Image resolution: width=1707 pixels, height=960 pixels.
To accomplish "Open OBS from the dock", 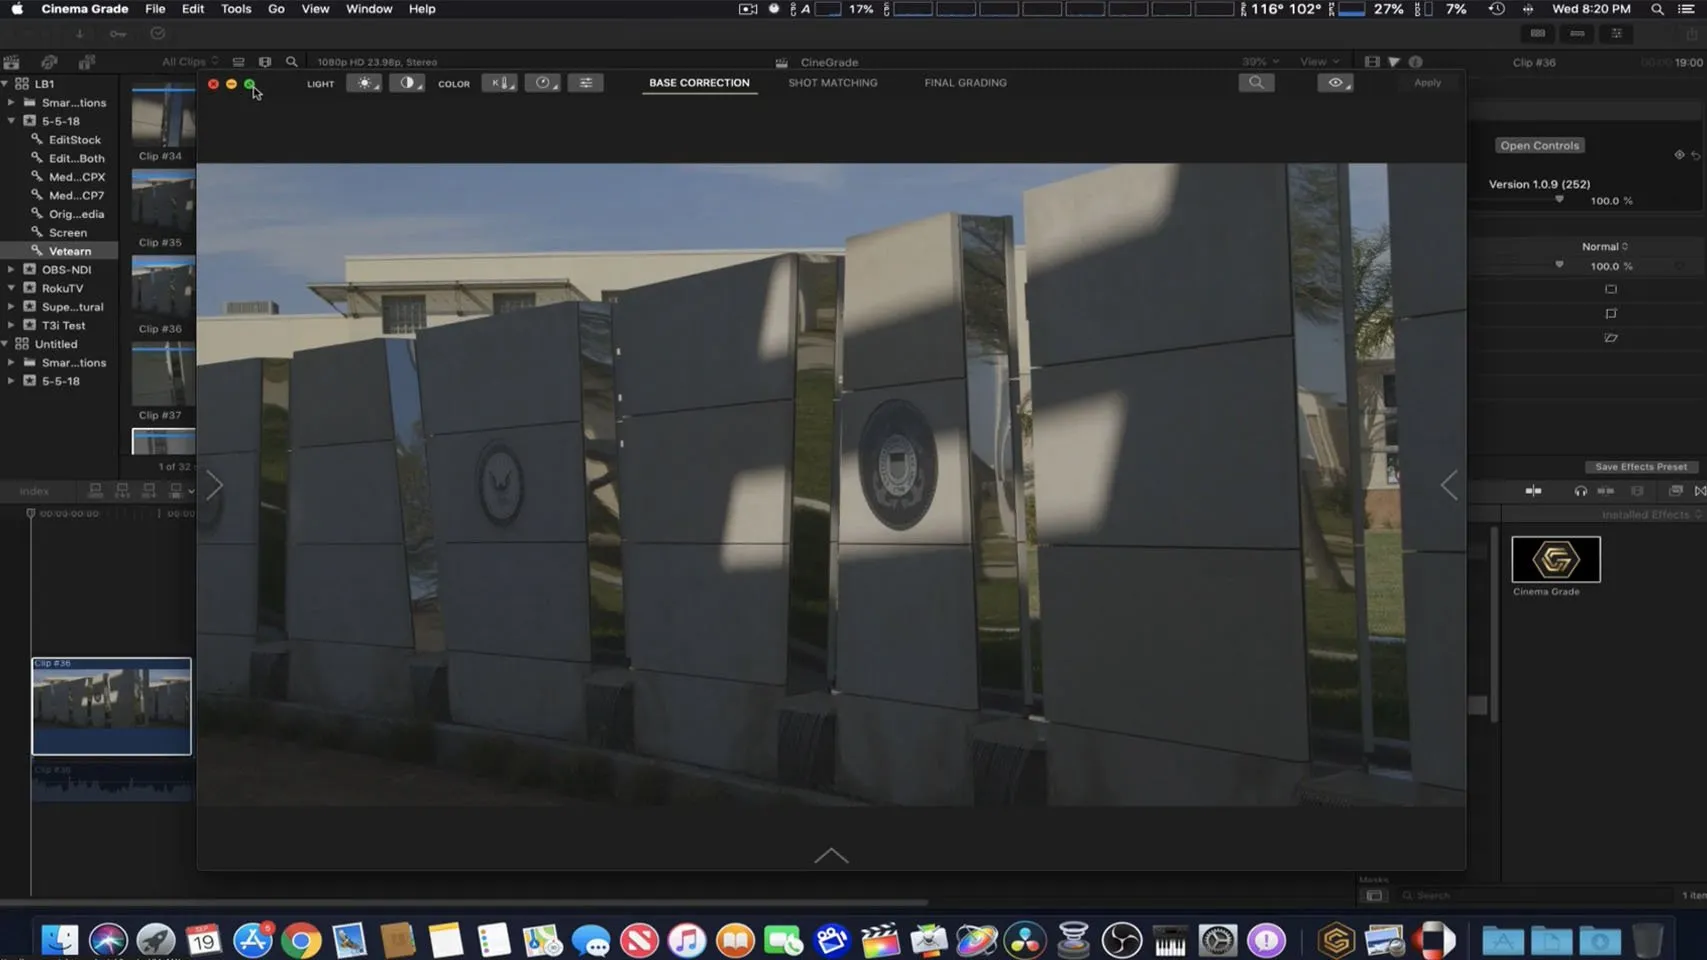I will pos(1121,940).
